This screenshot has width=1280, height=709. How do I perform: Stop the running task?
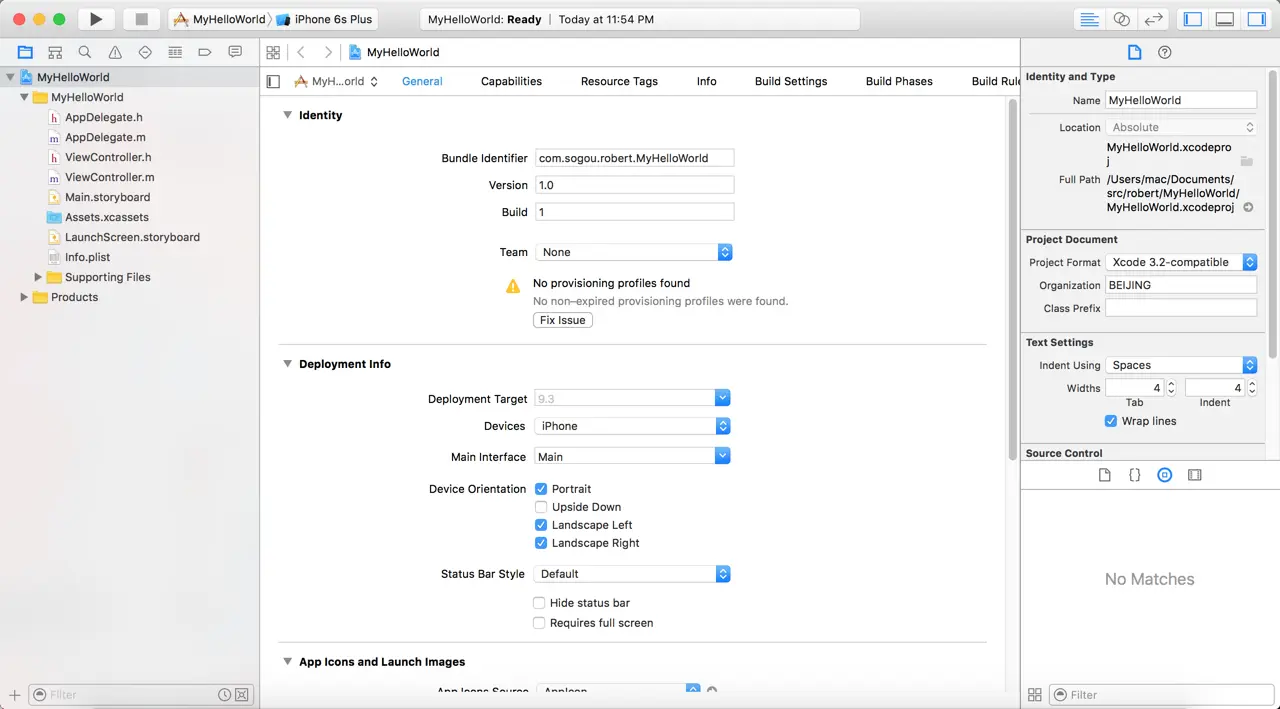click(x=141, y=19)
